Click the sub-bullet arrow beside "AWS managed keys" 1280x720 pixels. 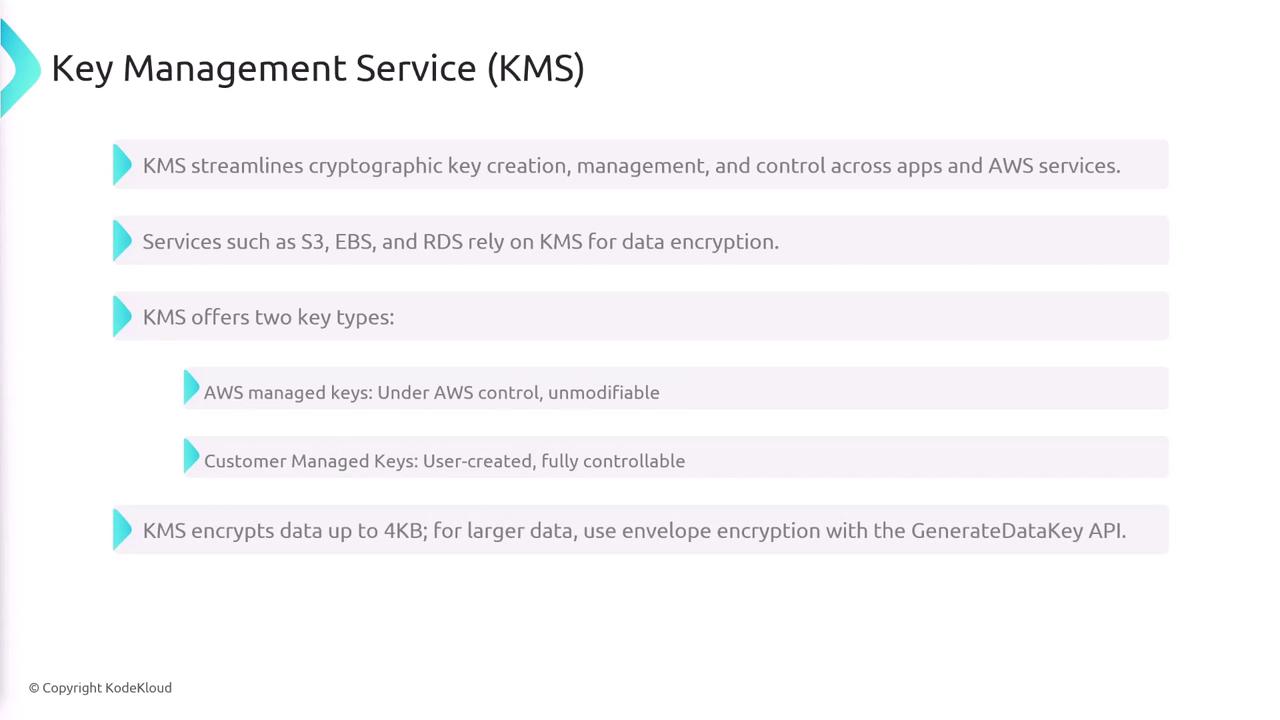191,388
